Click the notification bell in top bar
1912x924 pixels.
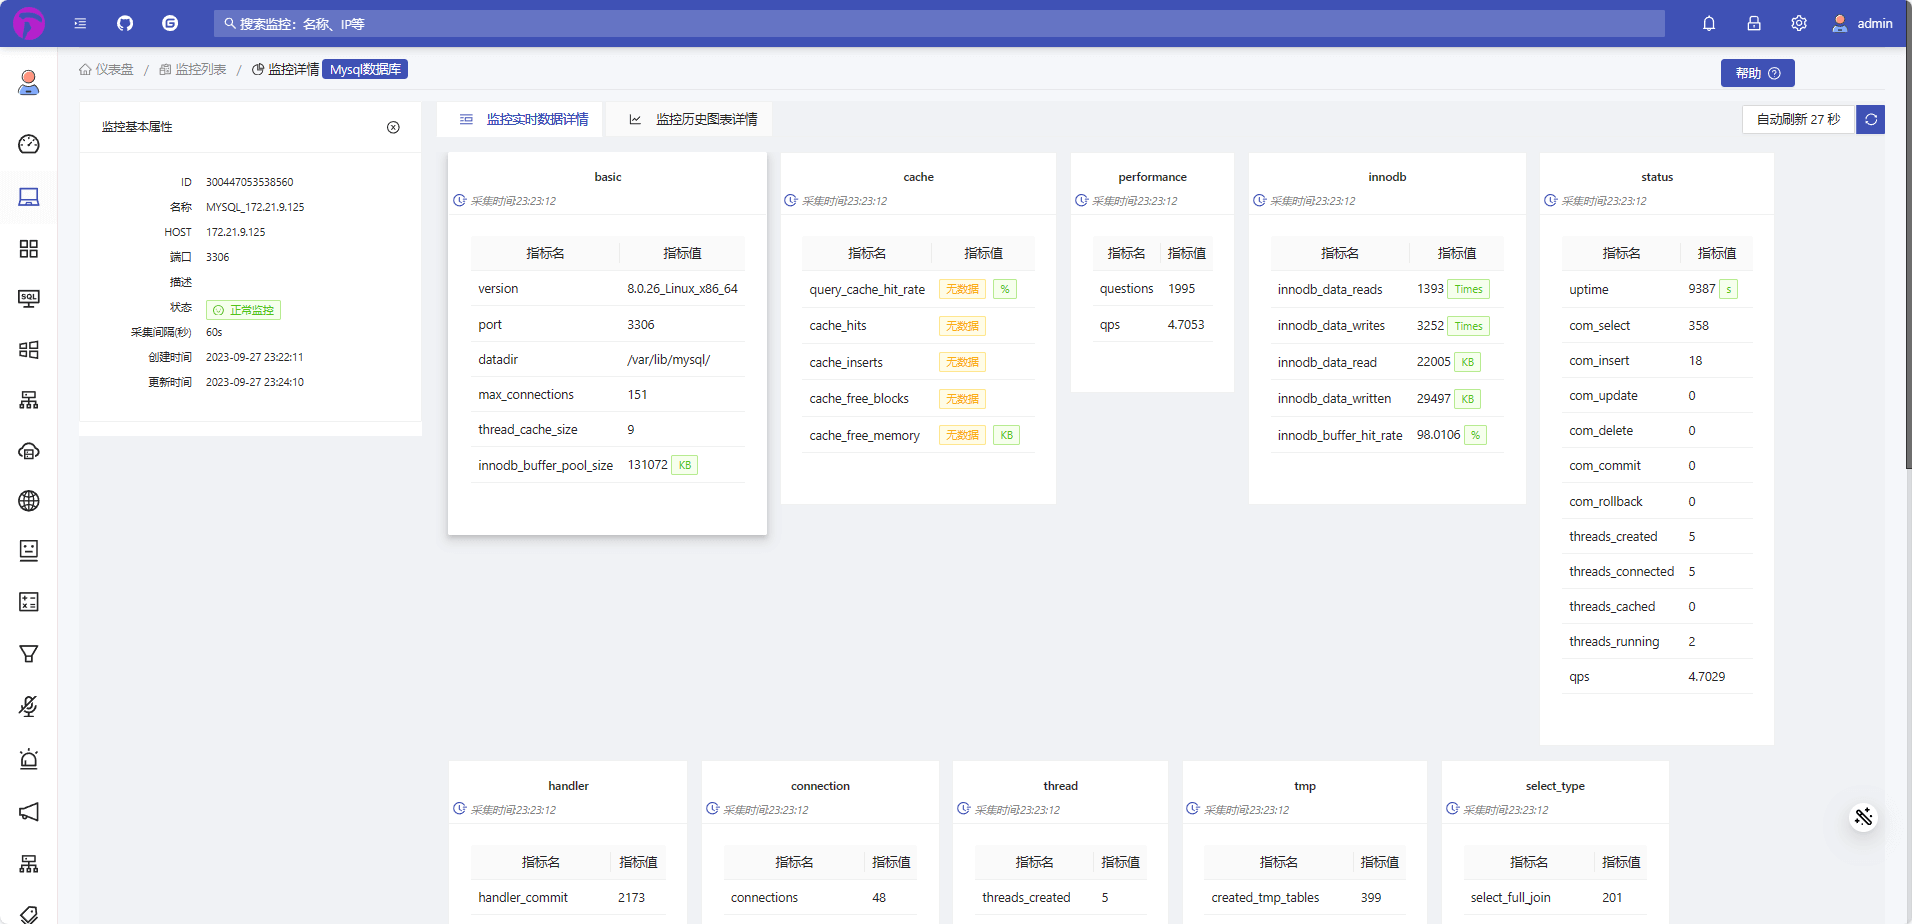click(1709, 23)
